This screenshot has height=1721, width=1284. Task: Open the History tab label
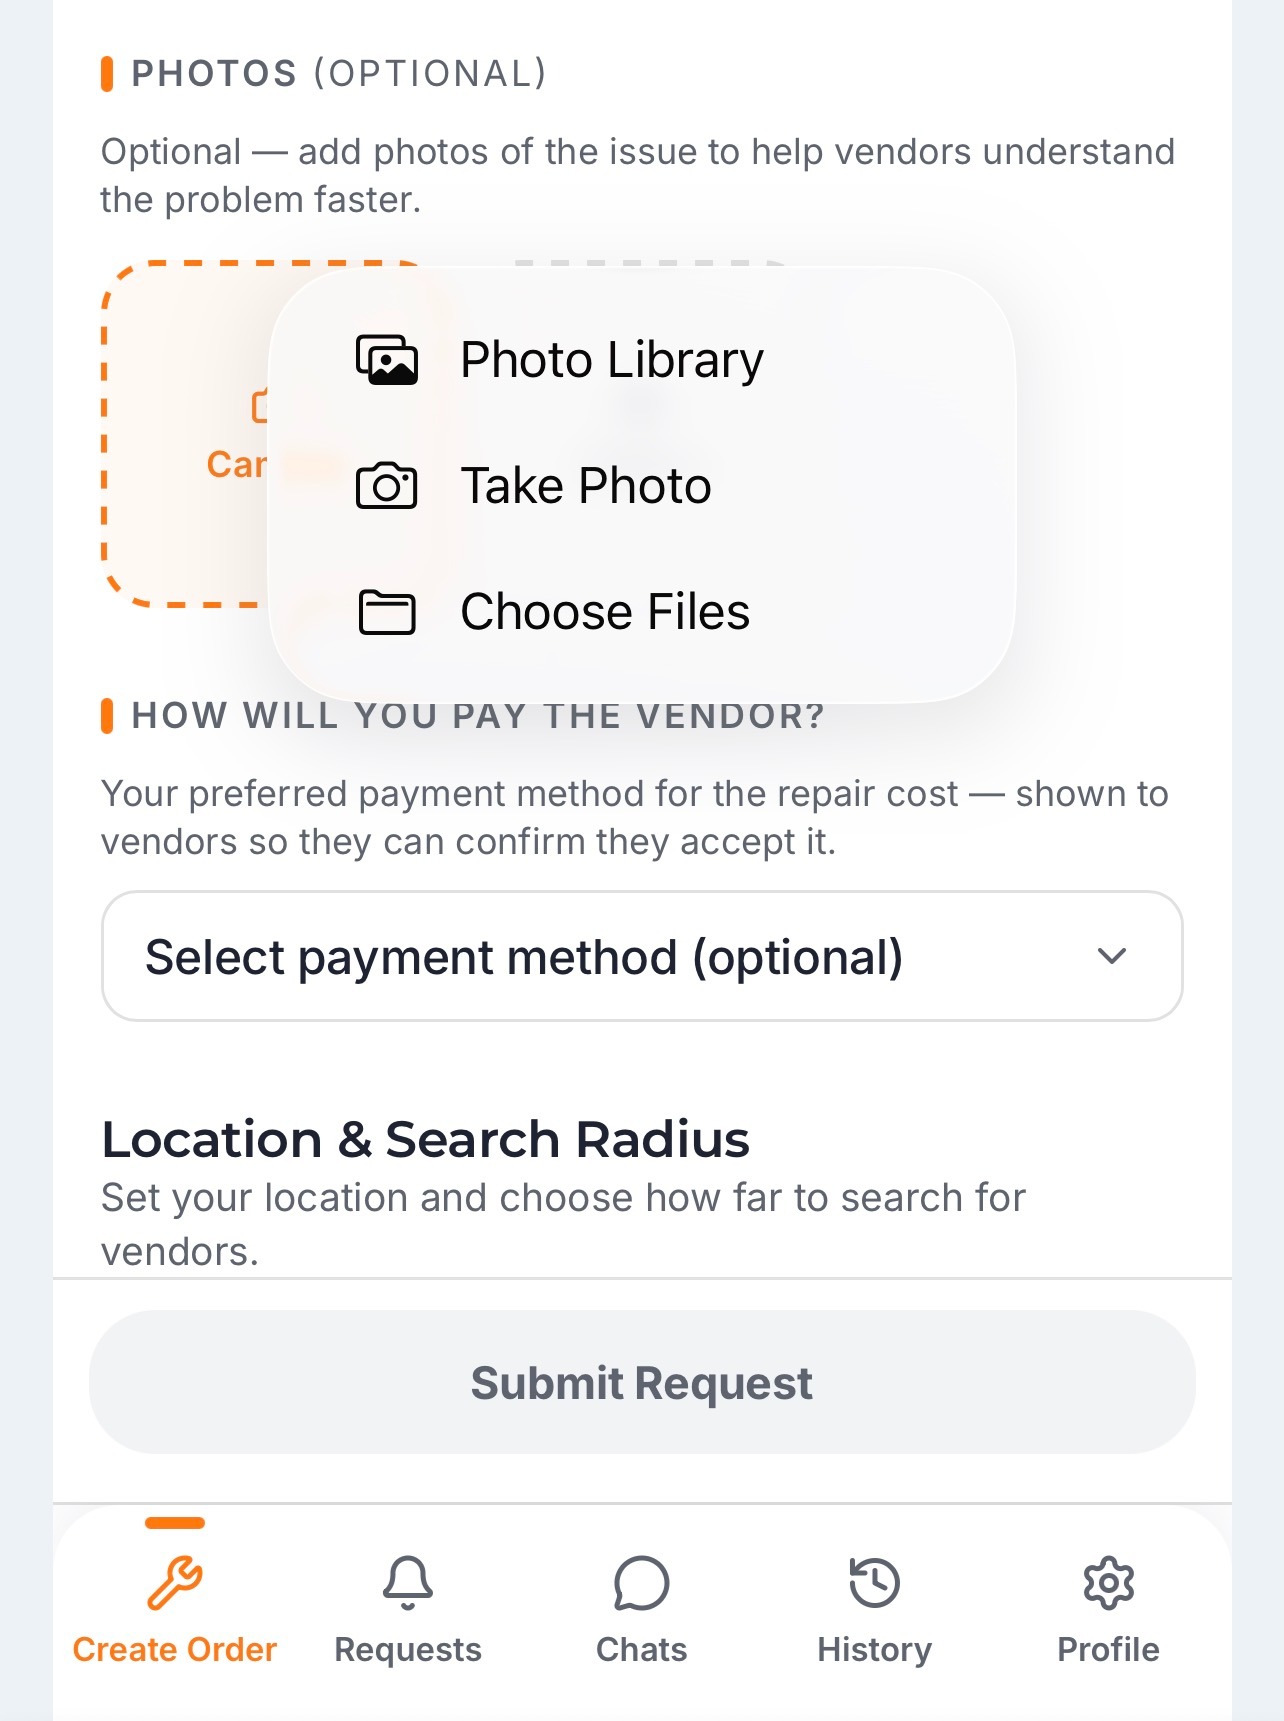click(x=875, y=1650)
